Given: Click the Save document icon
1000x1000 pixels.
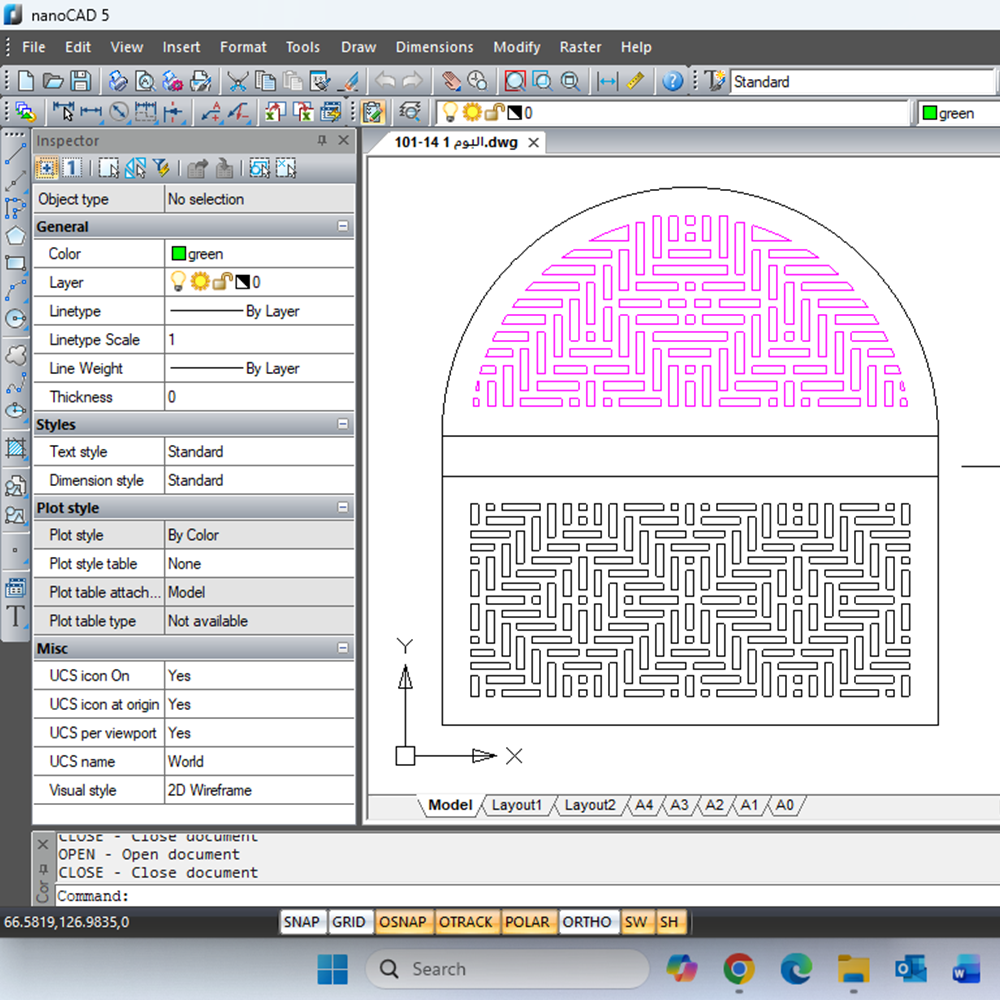Looking at the screenshot, I should click(x=80, y=82).
